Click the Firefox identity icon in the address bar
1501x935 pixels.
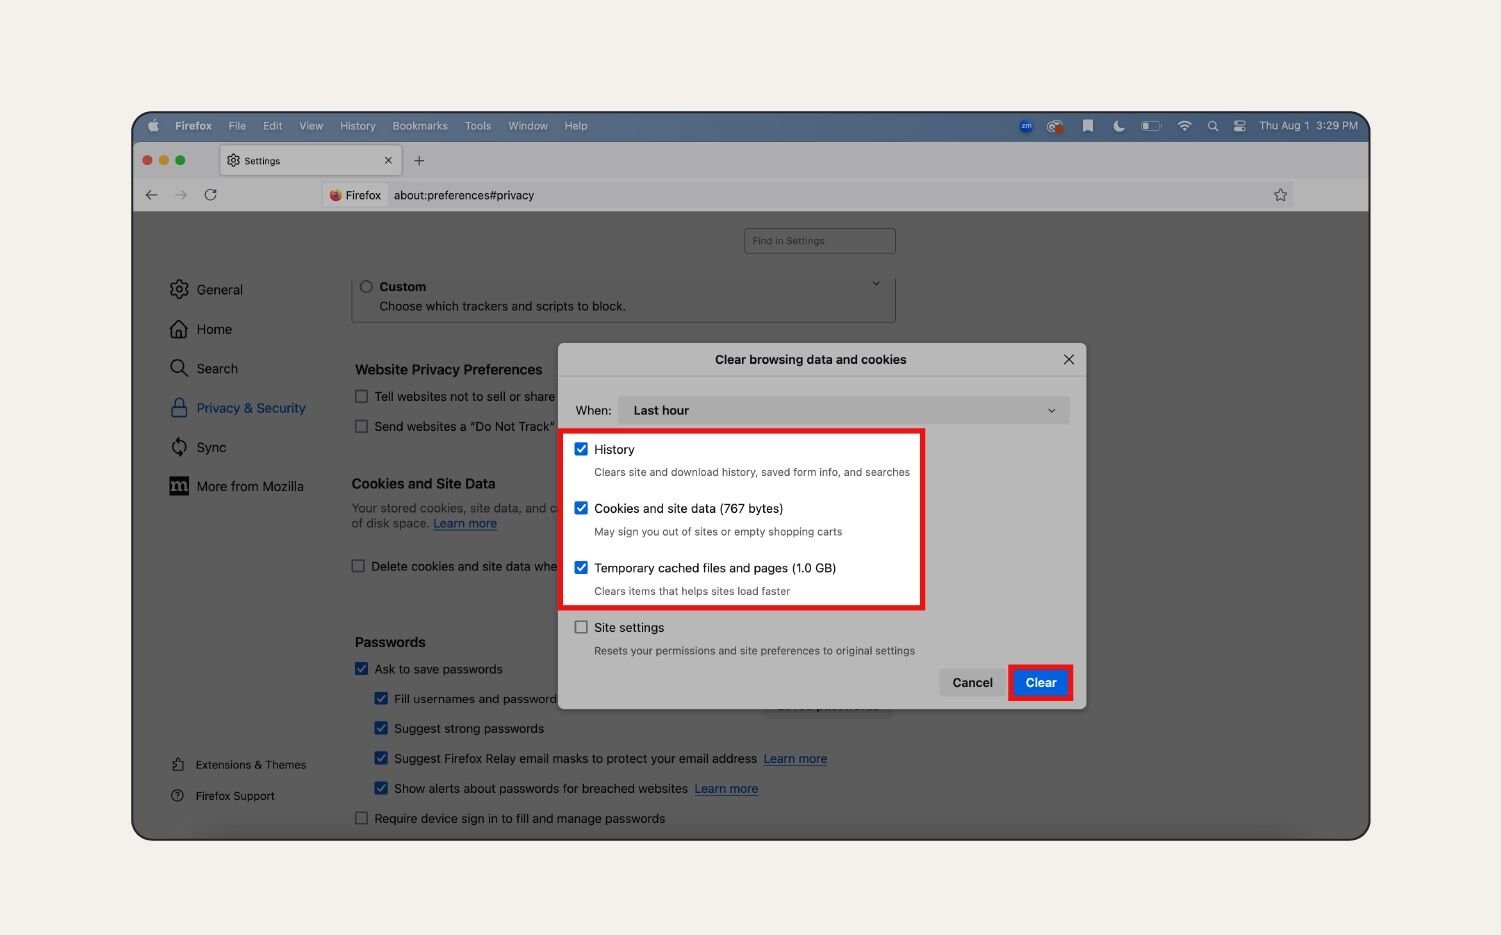[x=356, y=195]
